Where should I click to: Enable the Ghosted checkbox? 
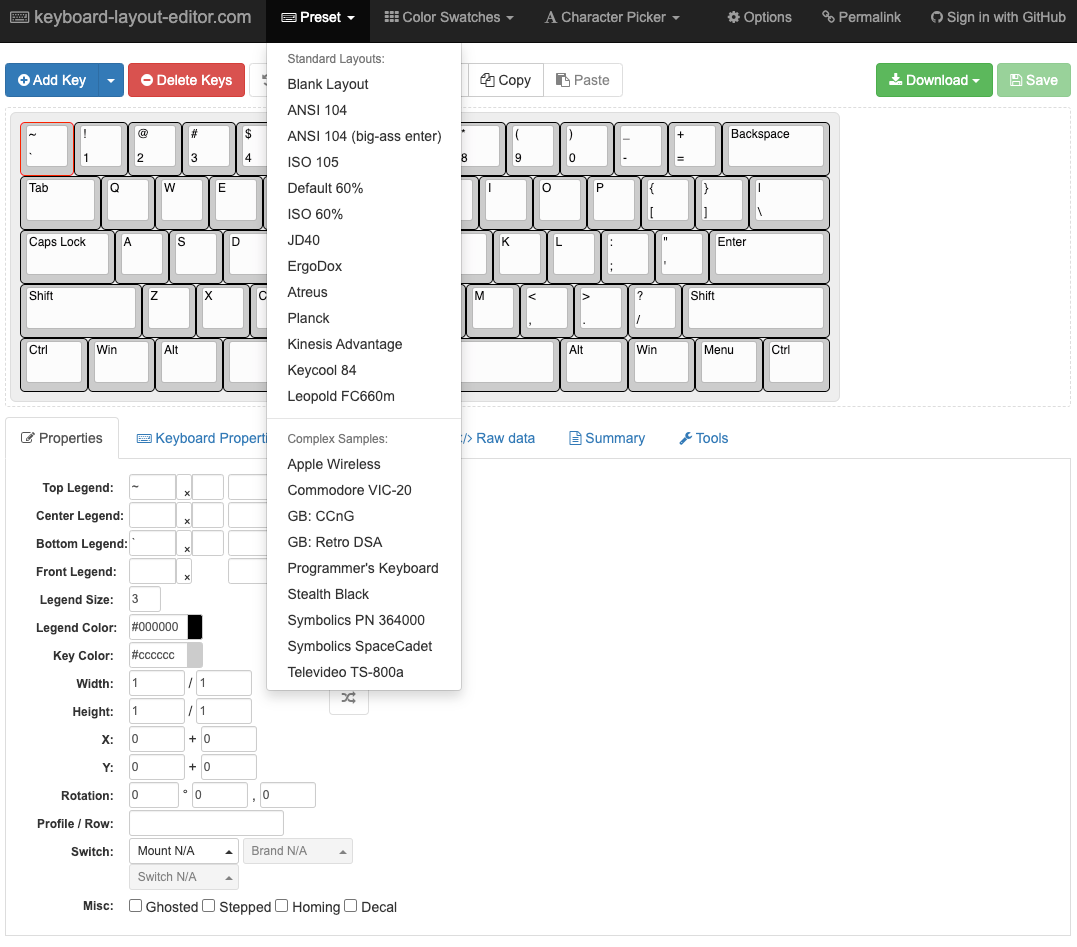136,906
